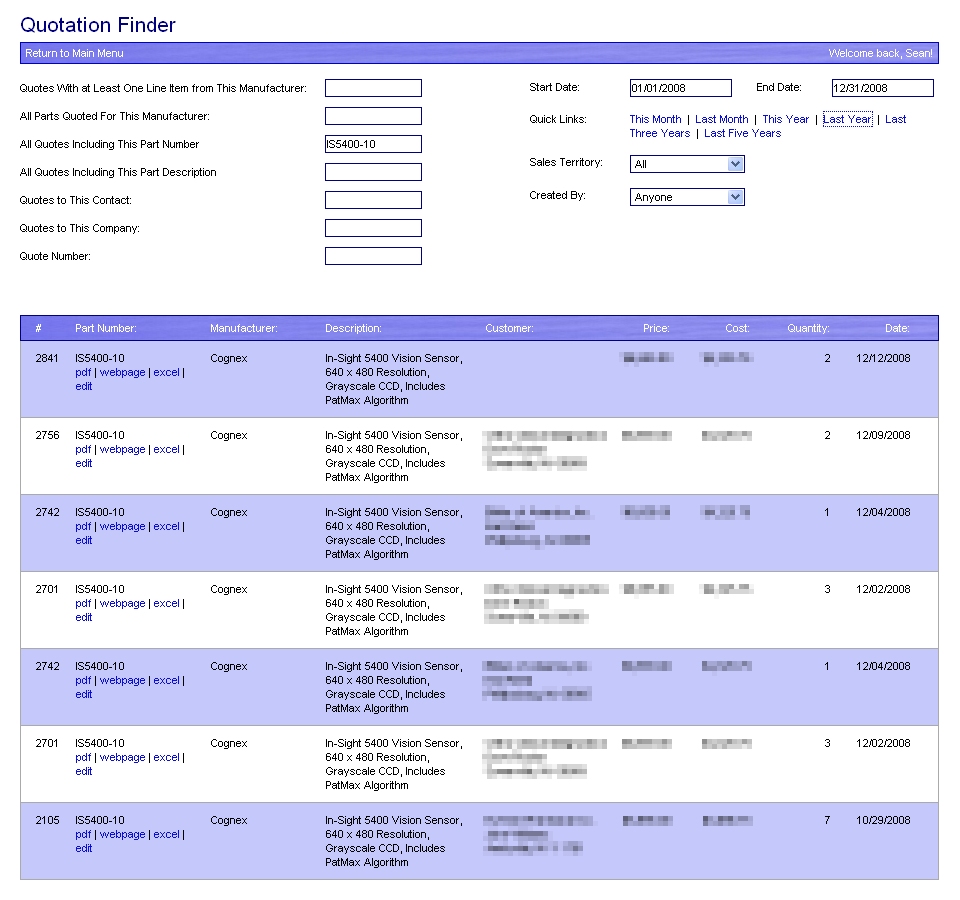960x900 pixels.
Task: Click the edit link for quote 2841
Action: tap(83, 386)
